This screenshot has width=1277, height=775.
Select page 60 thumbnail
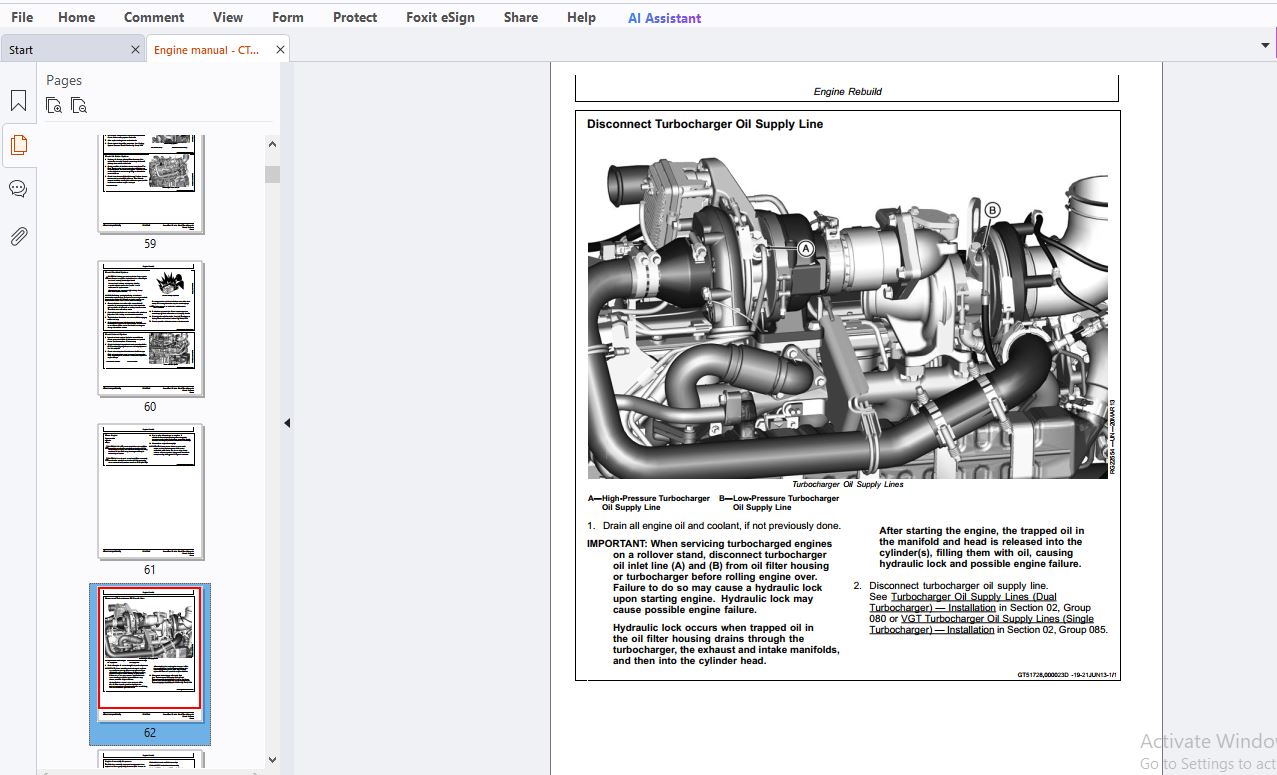[151, 329]
